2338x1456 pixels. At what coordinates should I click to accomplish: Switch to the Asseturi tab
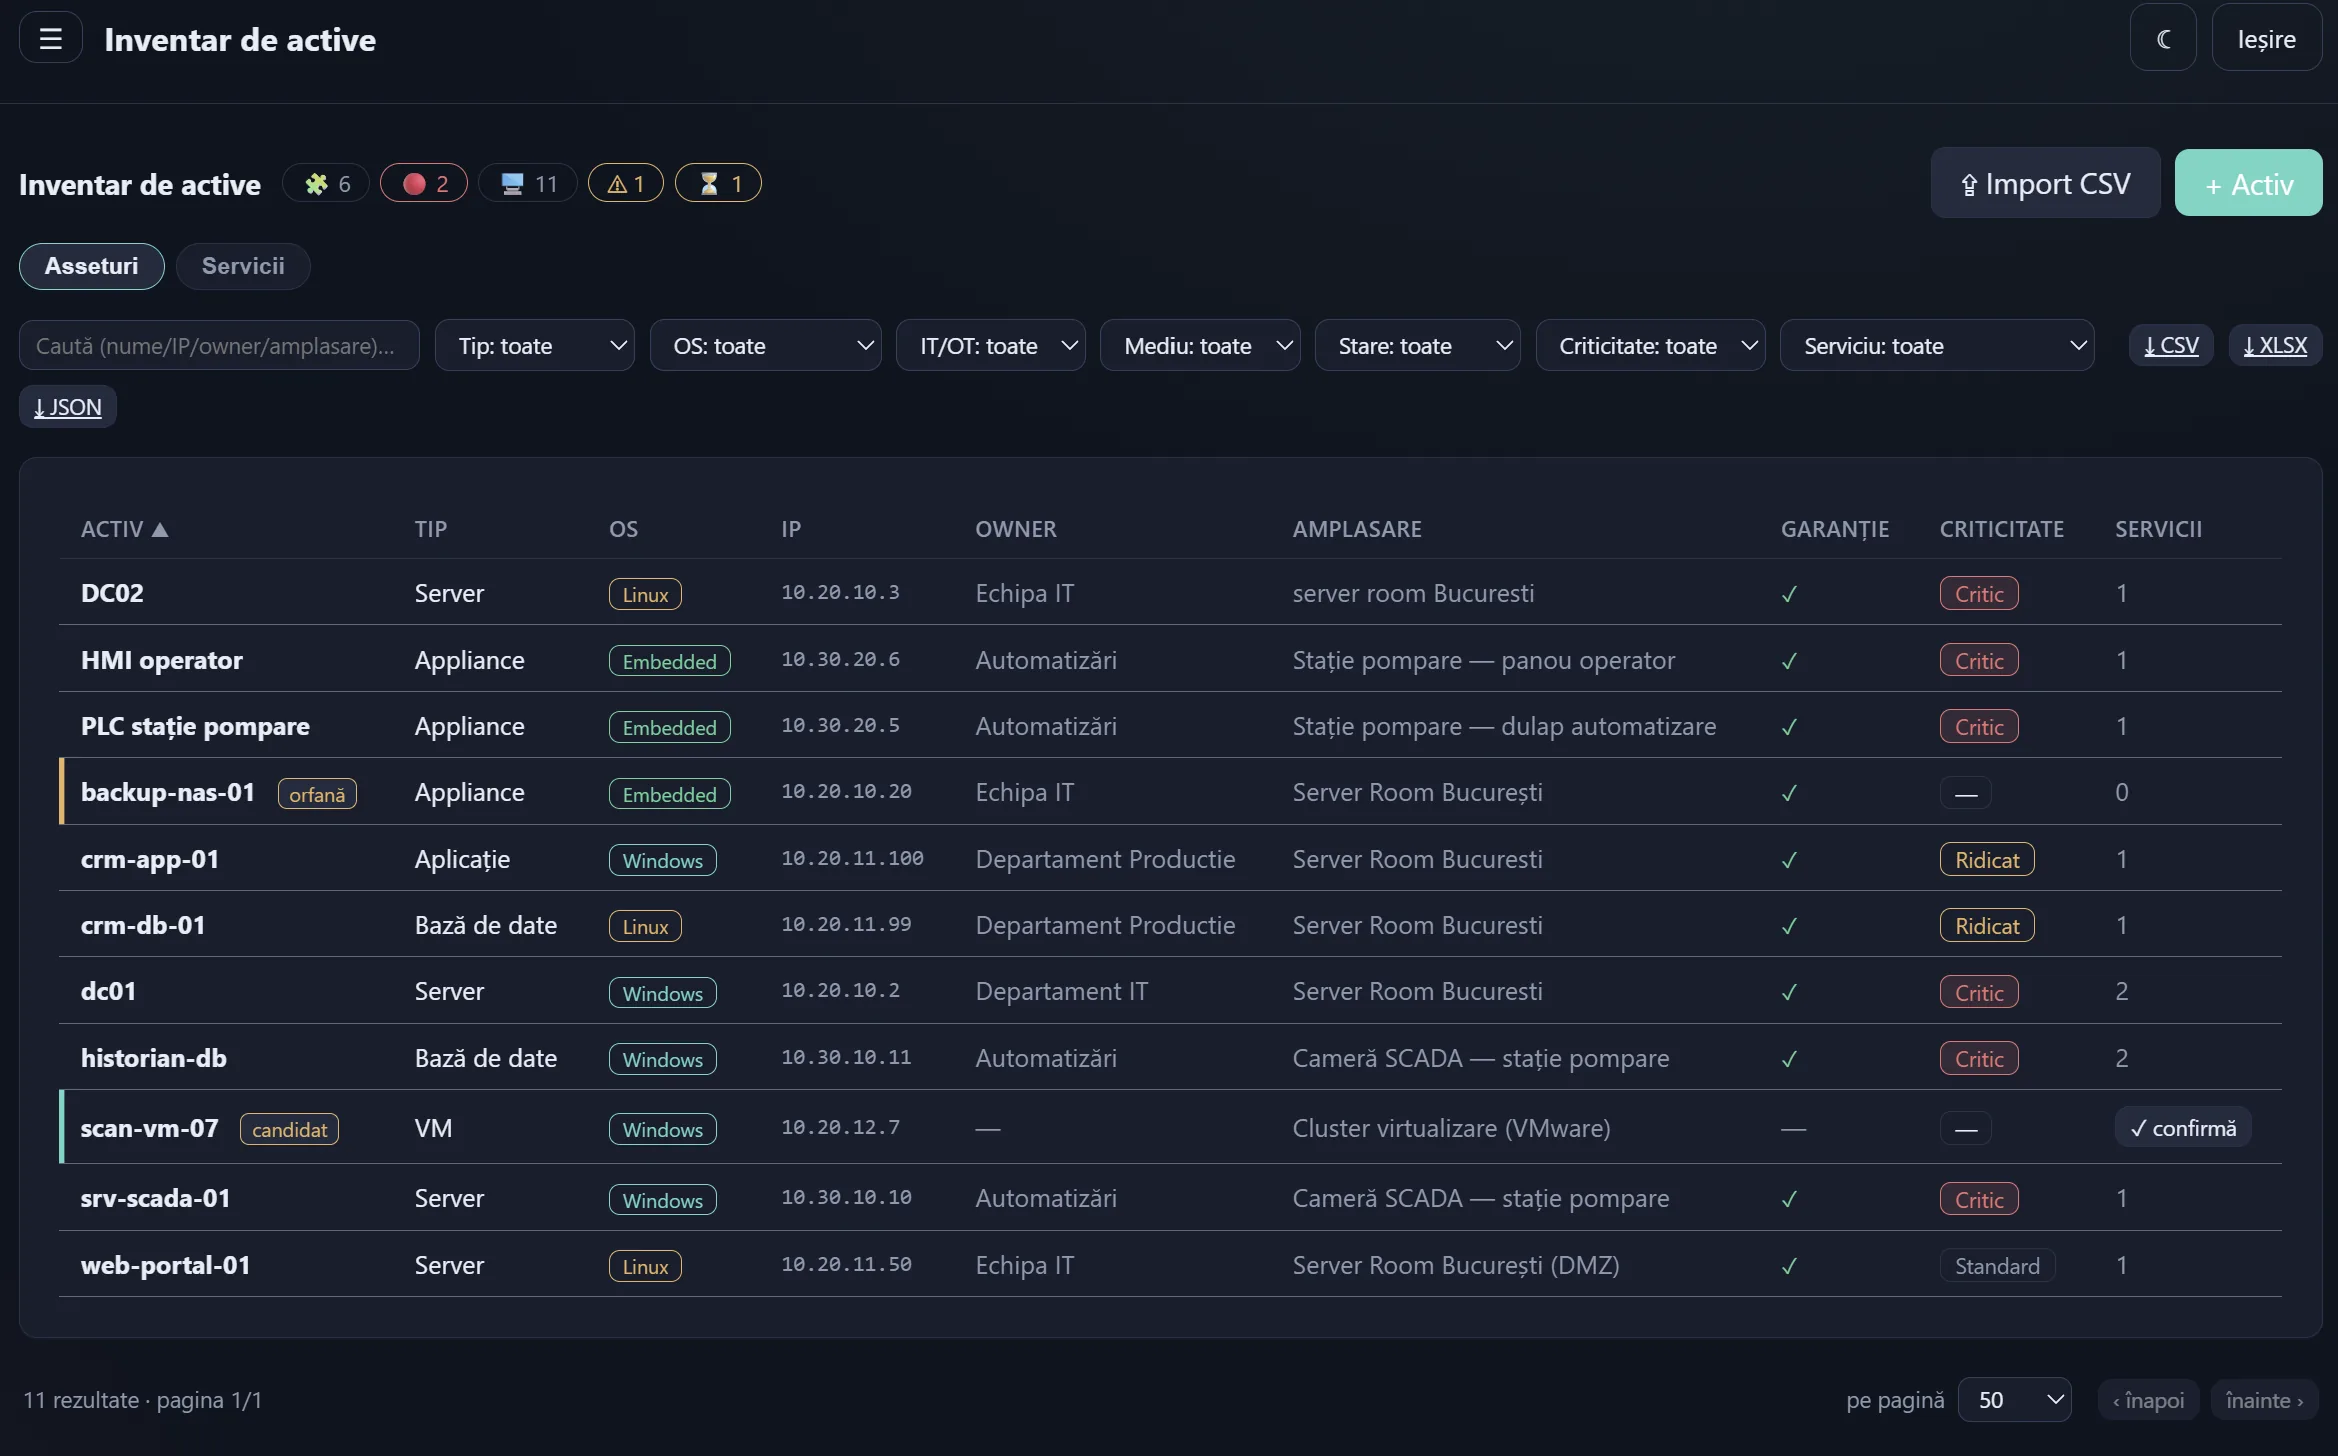[92, 266]
